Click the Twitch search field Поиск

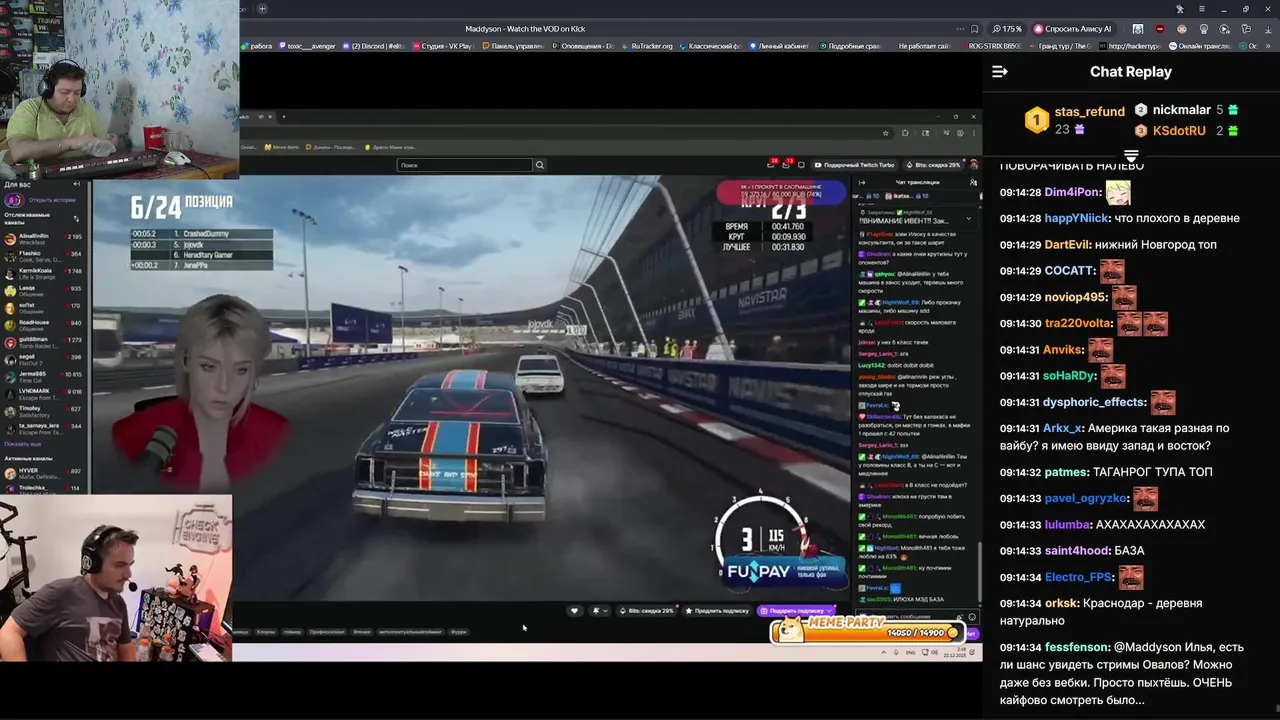pos(464,165)
